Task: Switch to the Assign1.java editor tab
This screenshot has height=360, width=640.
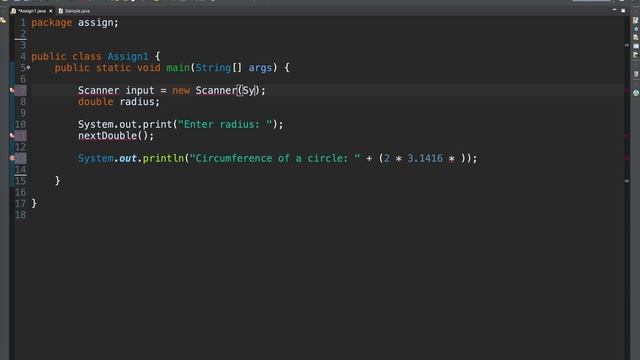Action: point(31,11)
